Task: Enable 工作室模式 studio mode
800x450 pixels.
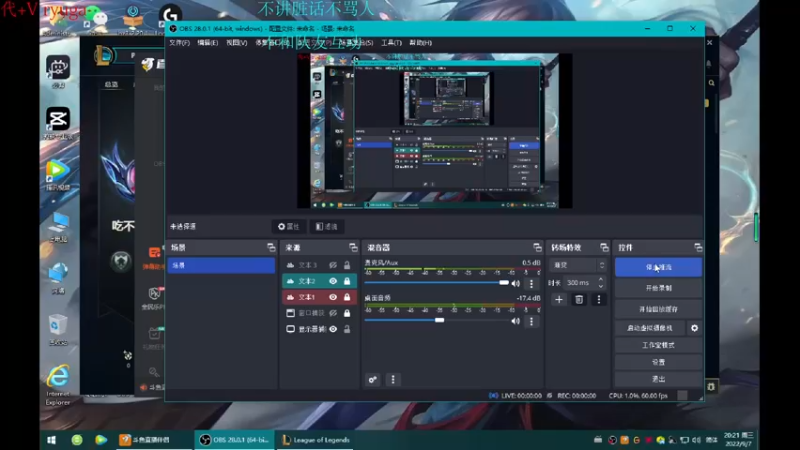Action: [x=658, y=345]
